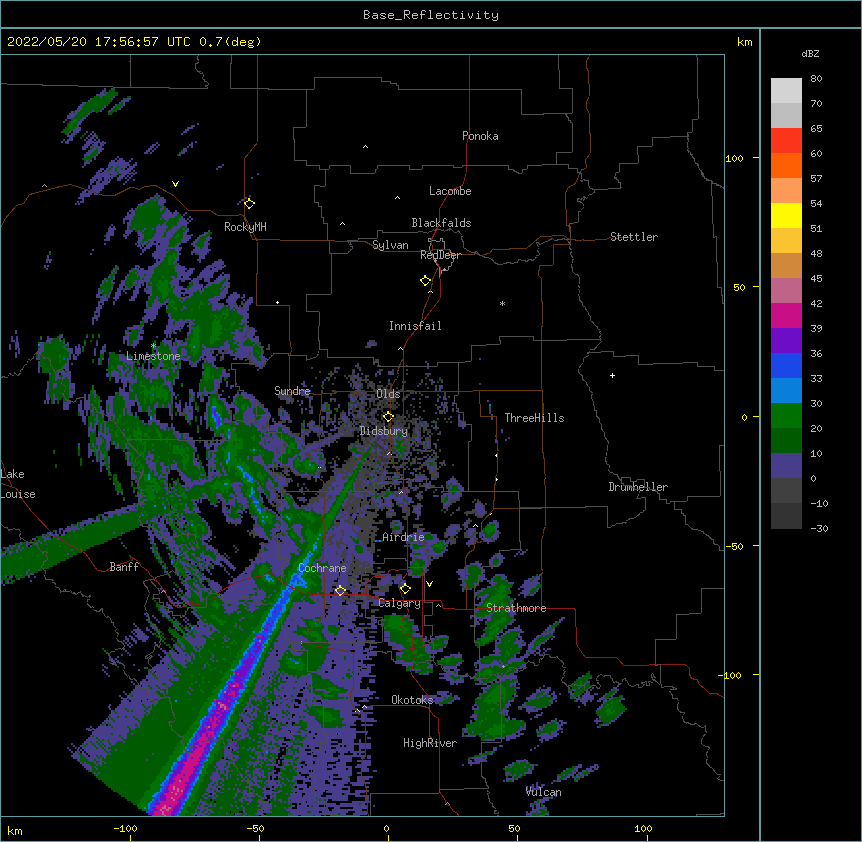This screenshot has height=842, width=862.
Task: Click the Didsbury town label
Action: (x=384, y=431)
